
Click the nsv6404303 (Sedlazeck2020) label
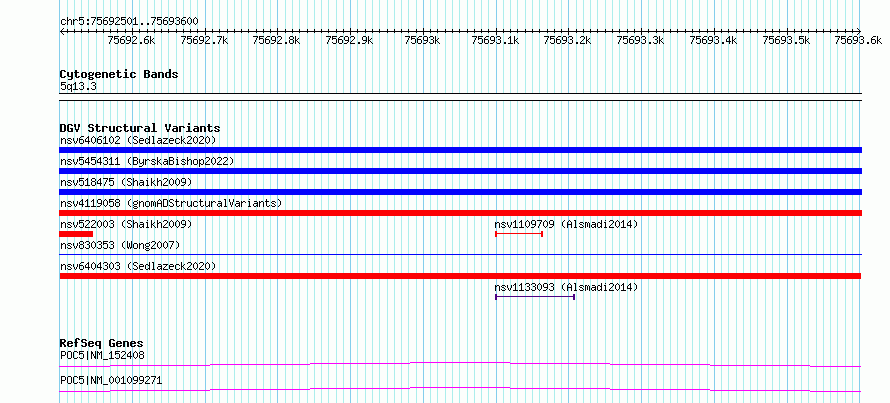point(138,266)
